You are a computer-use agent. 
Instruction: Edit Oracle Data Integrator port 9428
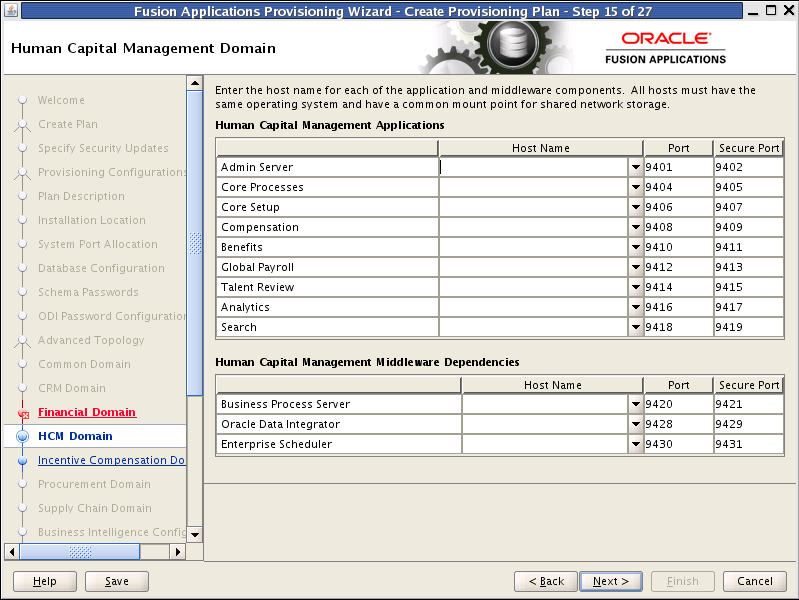pos(678,424)
